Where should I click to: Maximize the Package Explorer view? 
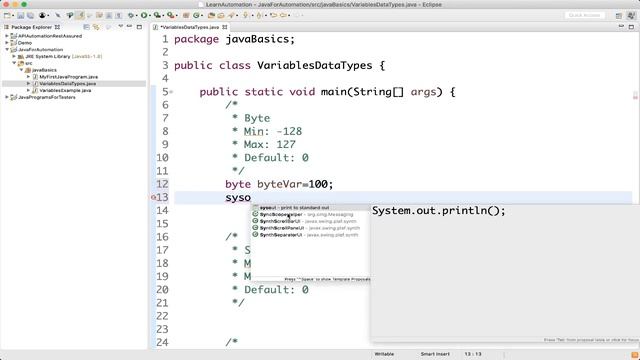point(139,27)
